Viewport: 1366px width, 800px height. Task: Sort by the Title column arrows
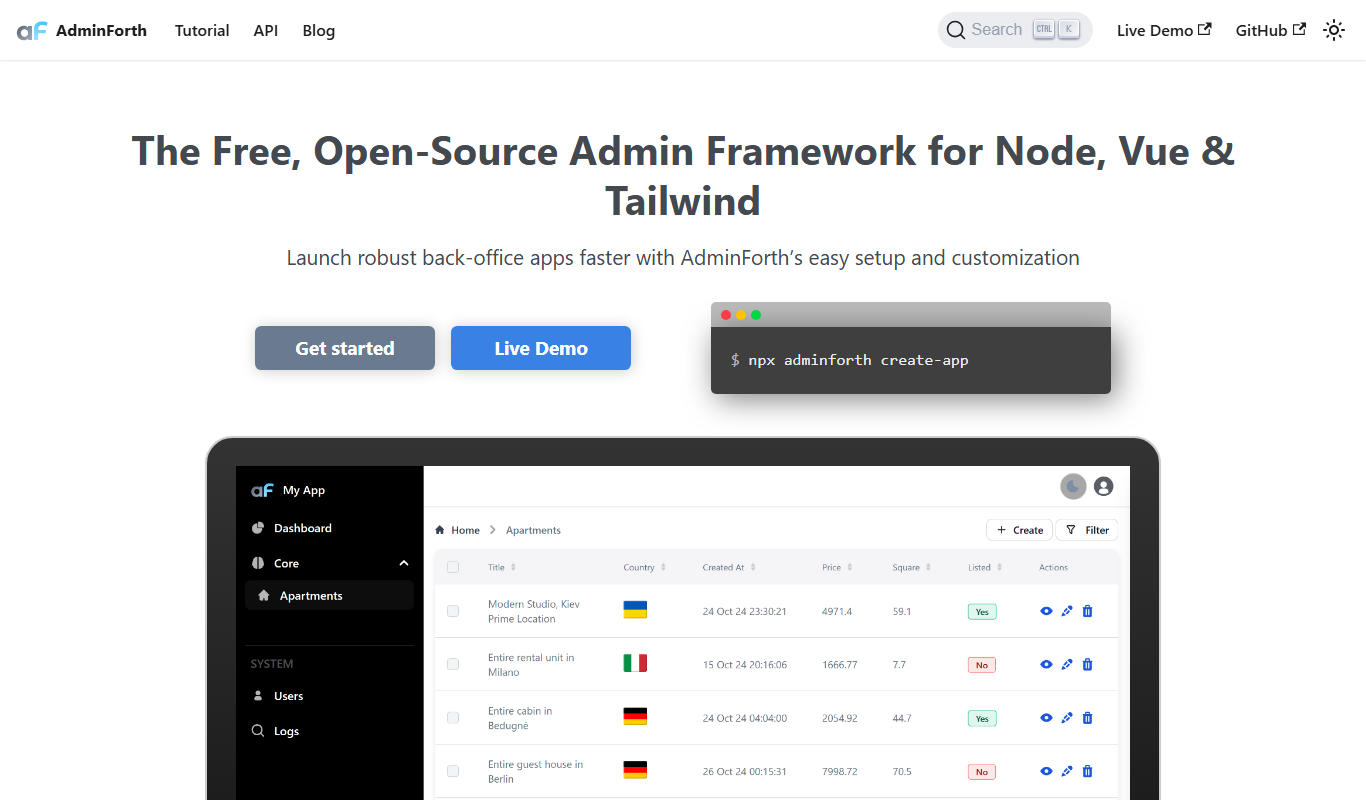tap(513, 567)
